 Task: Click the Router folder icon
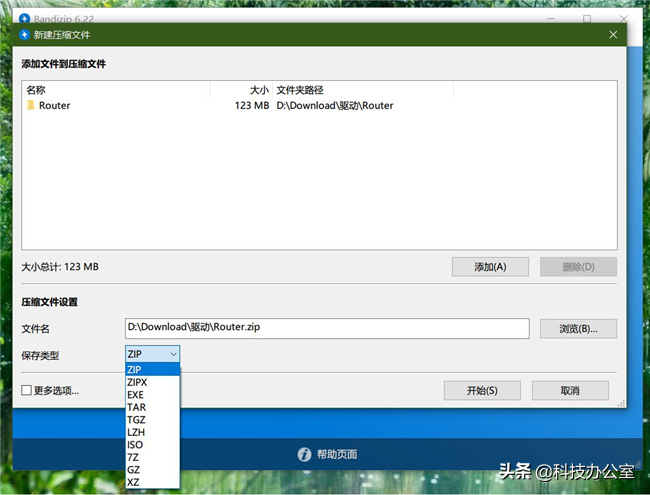[x=31, y=105]
